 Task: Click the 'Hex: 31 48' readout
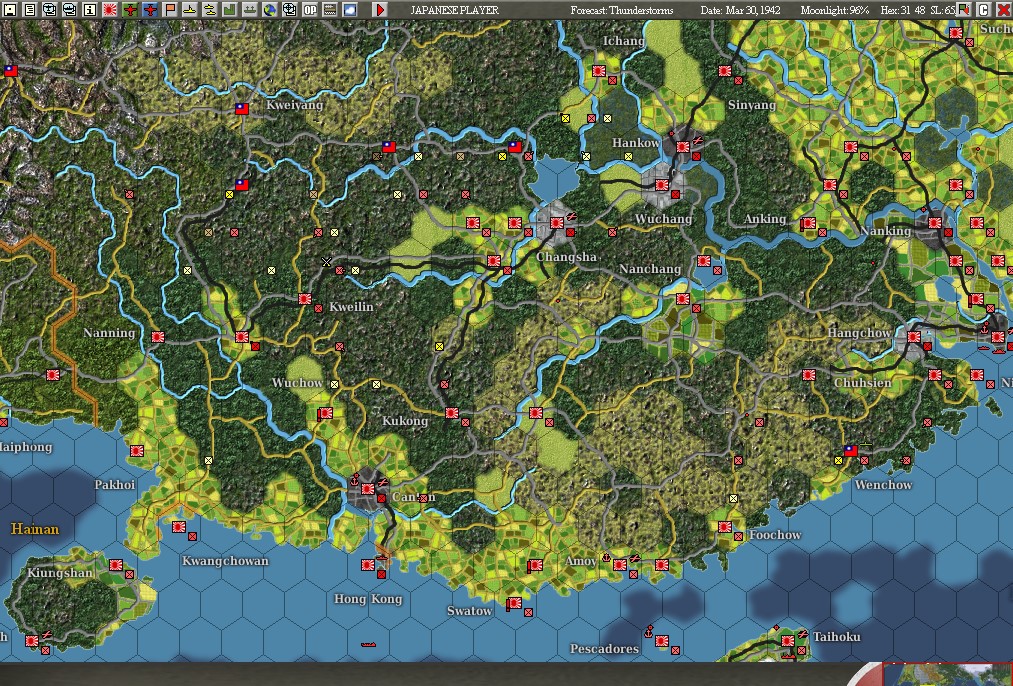point(902,10)
